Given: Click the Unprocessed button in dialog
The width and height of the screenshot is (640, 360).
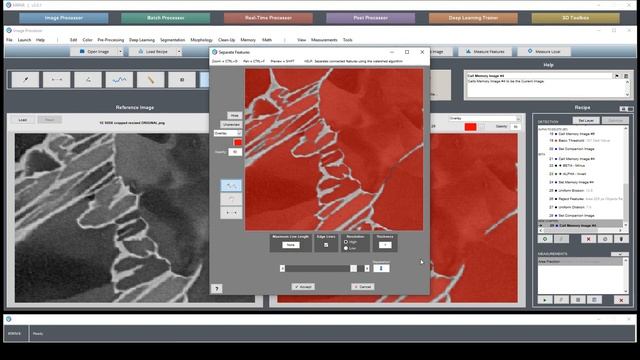Looking at the screenshot, I should [x=231, y=124].
